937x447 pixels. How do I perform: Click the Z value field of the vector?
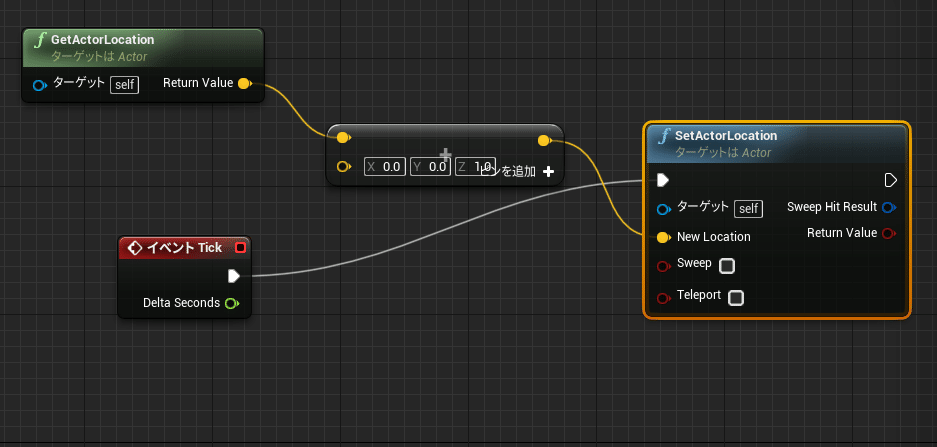476,167
